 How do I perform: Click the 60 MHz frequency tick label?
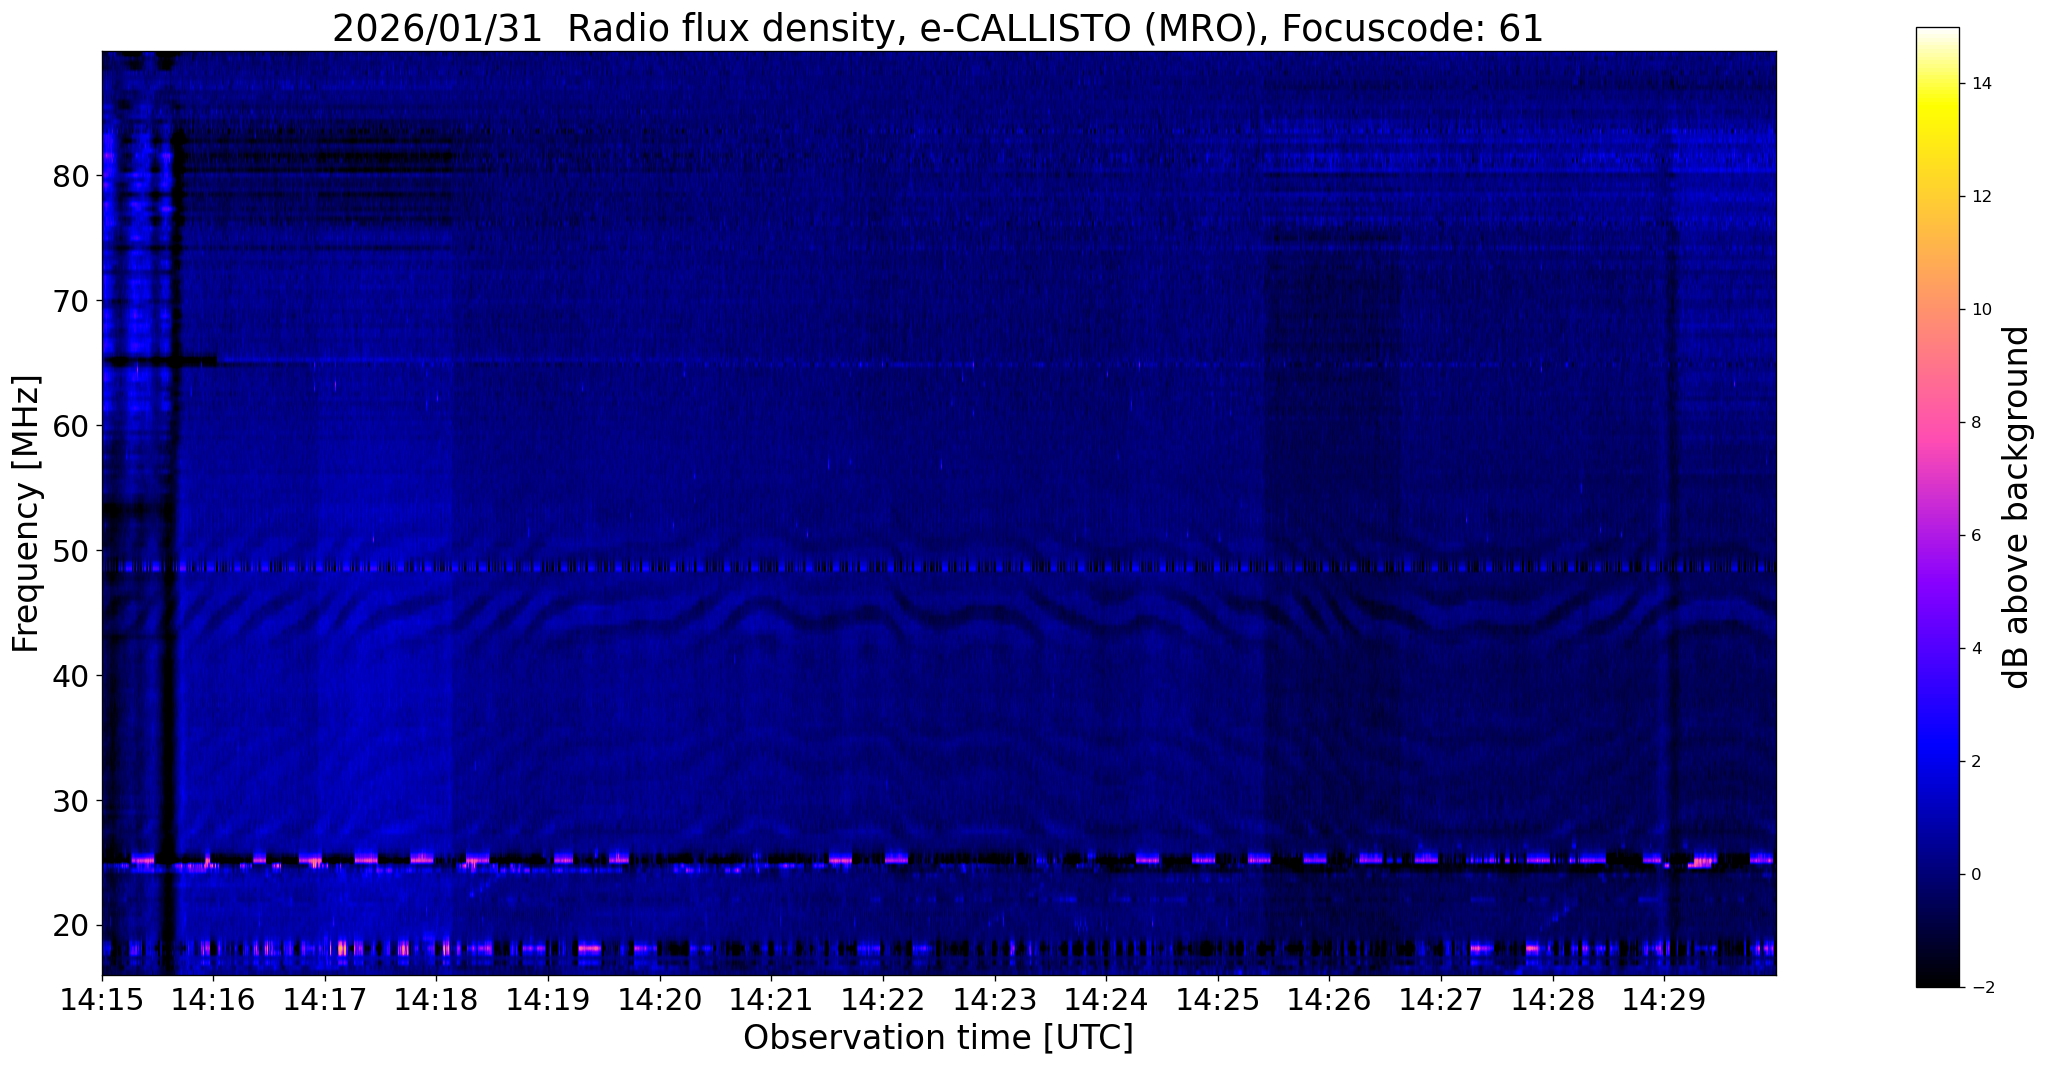pyautogui.click(x=70, y=426)
